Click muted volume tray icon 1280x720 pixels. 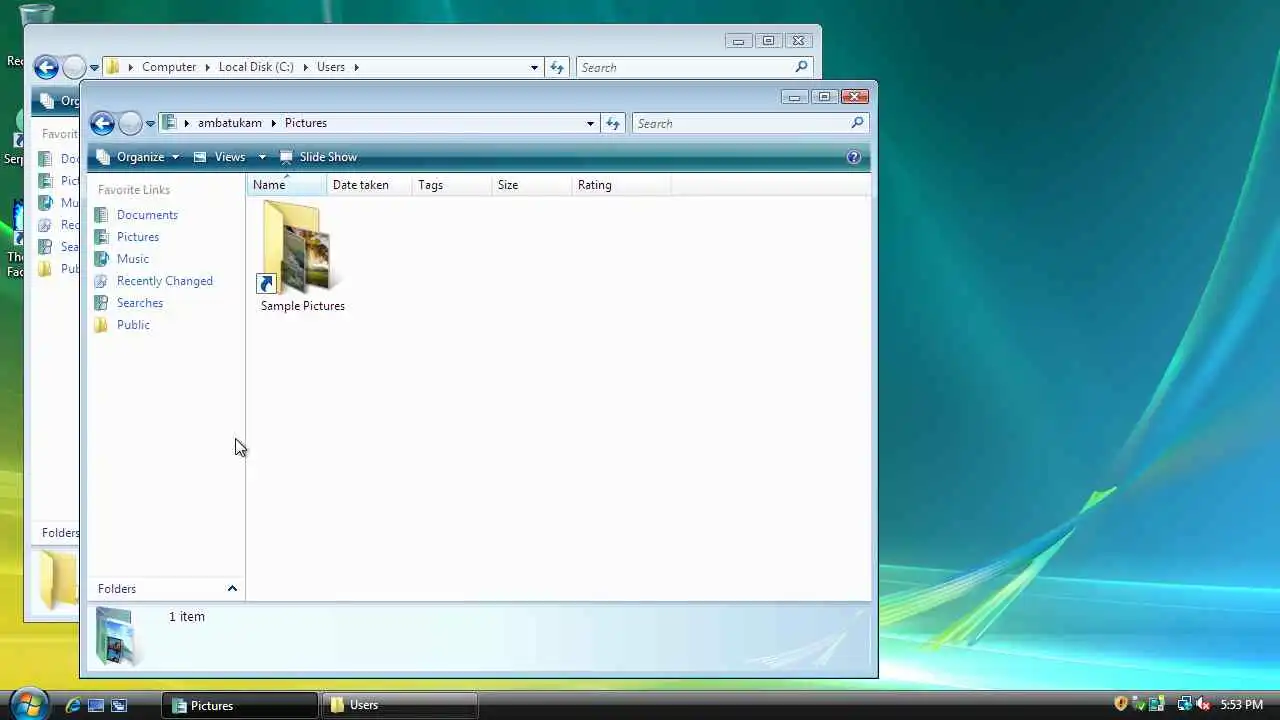1203,704
